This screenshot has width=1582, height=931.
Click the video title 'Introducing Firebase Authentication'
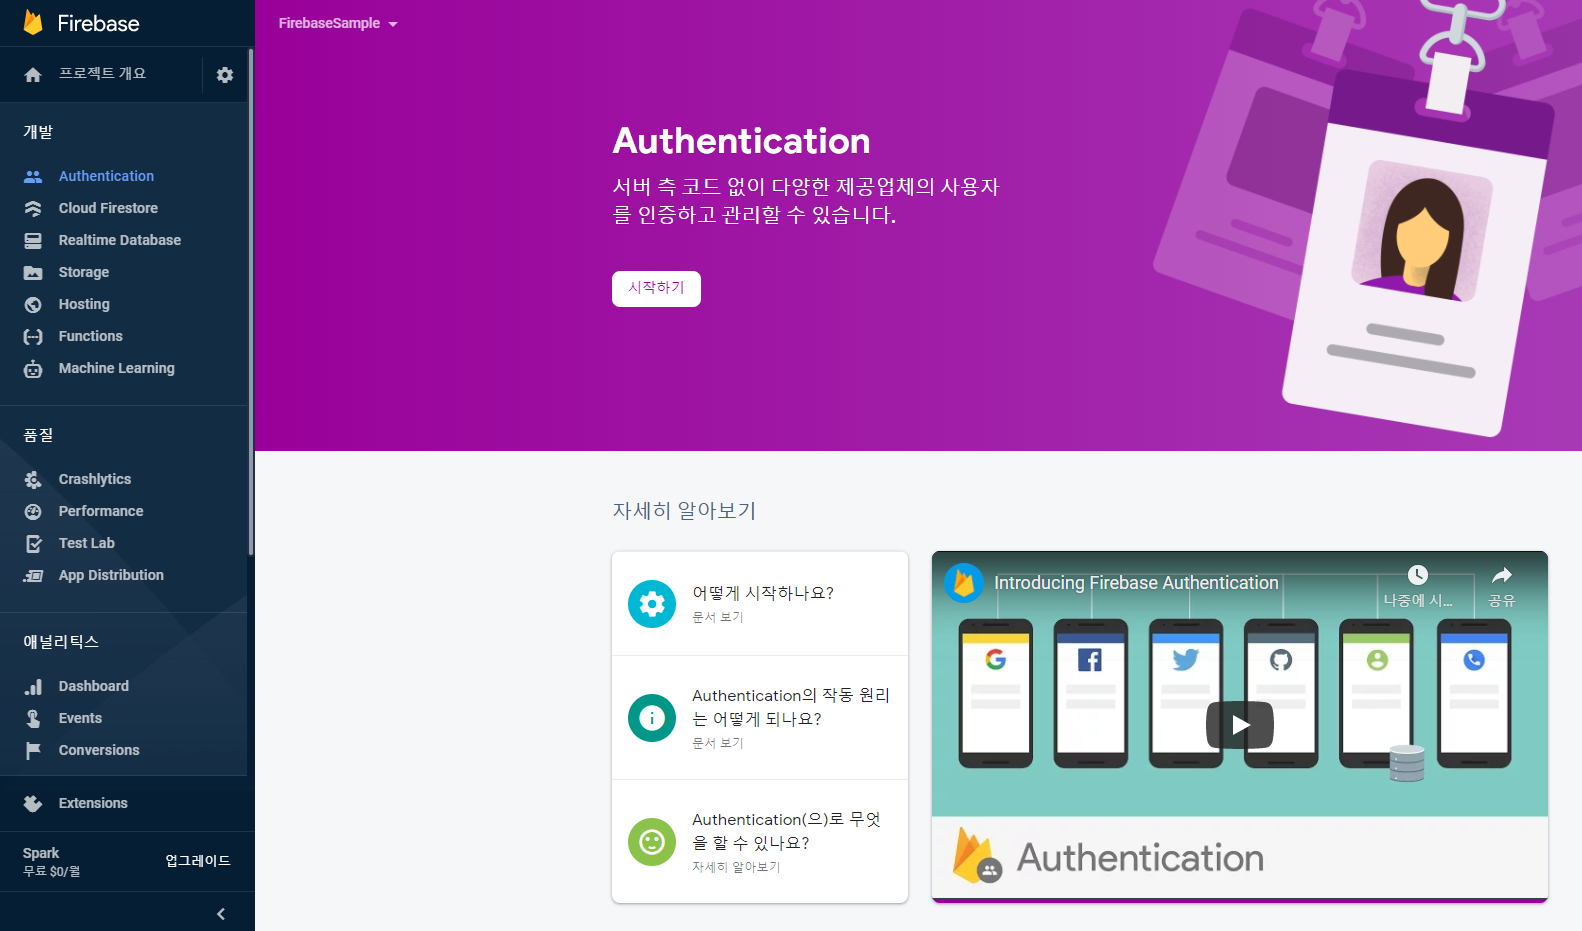[x=1136, y=583]
